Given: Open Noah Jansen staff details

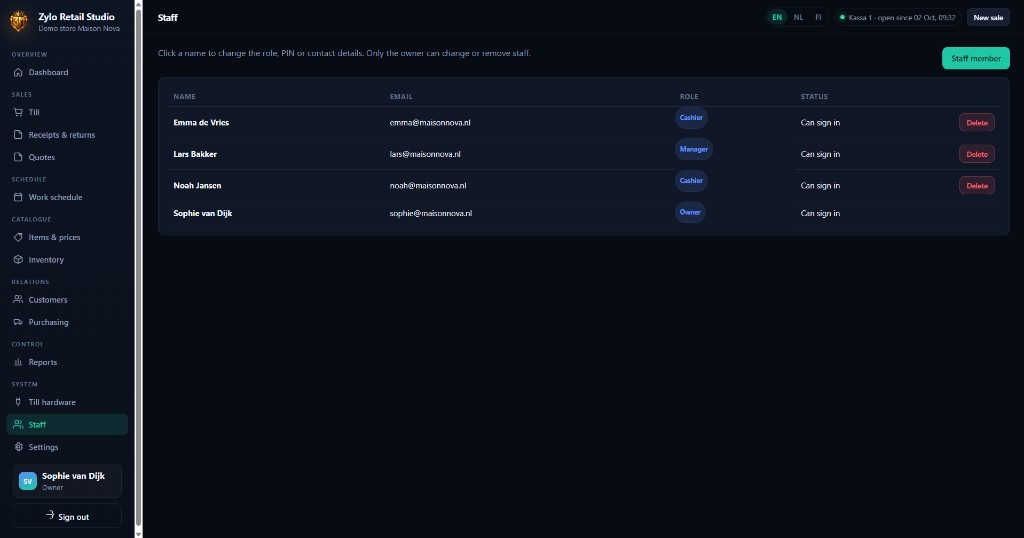Looking at the screenshot, I should click(197, 185).
